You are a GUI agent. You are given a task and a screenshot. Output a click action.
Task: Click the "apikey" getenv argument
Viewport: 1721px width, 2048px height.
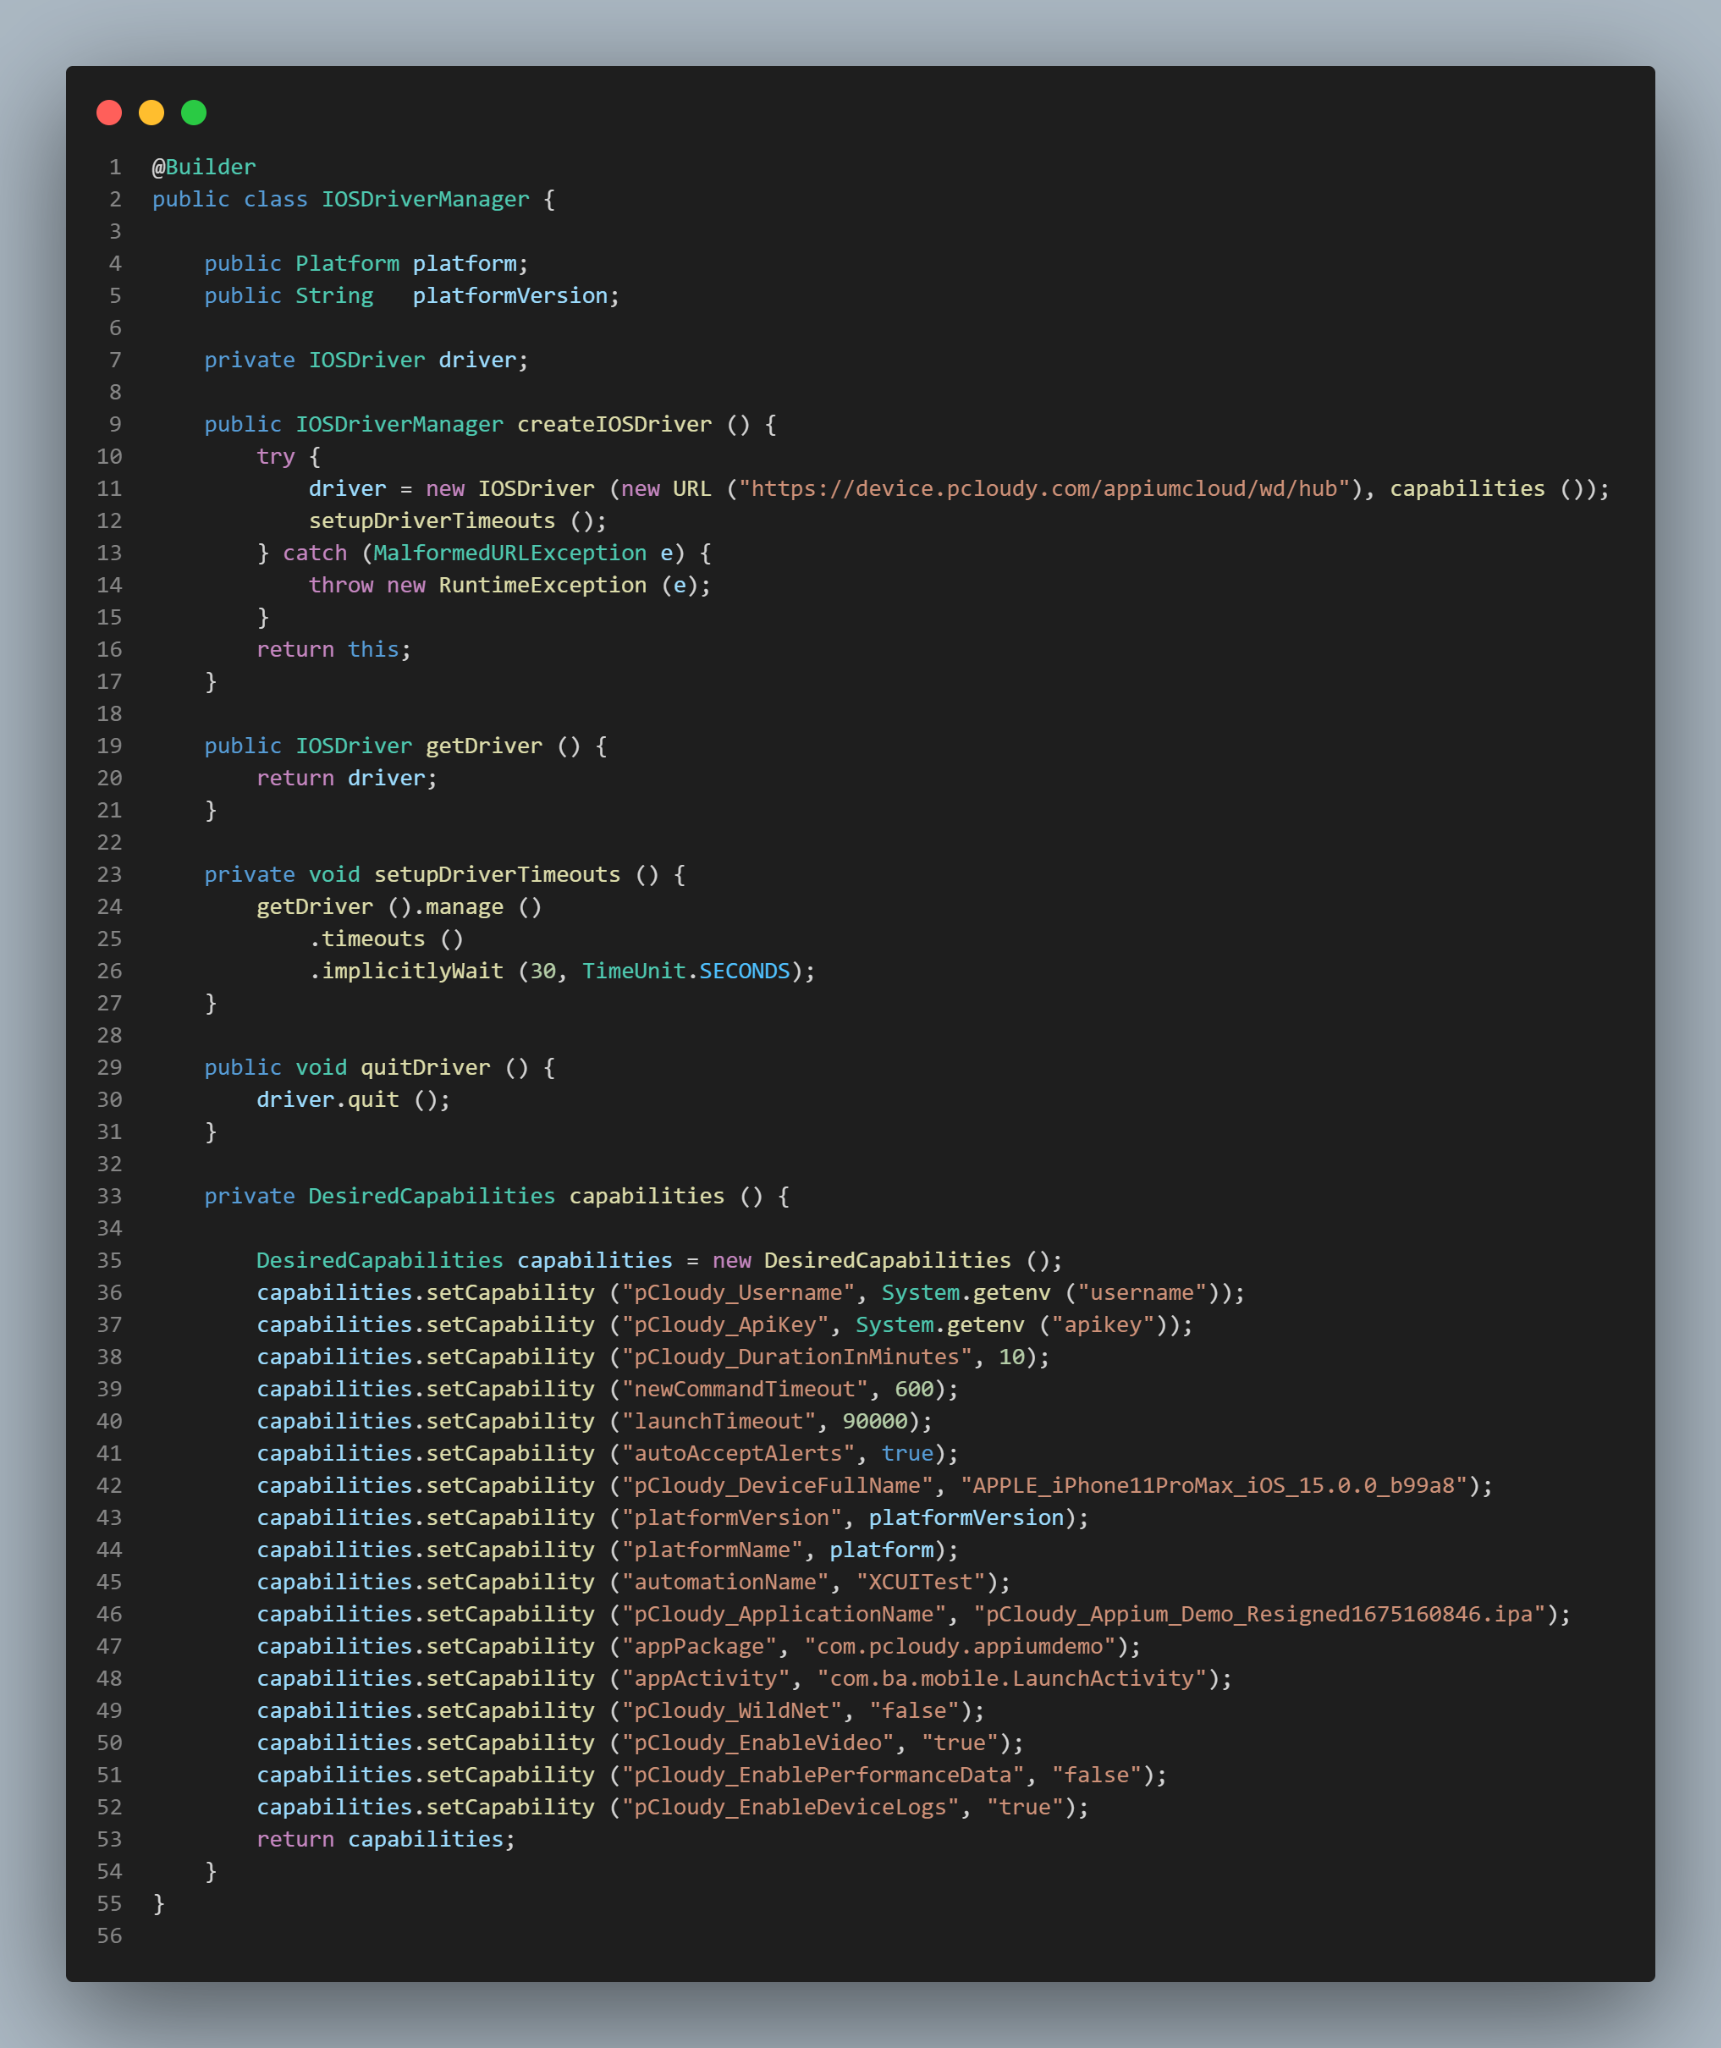pyautogui.click(x=1103, y=1325)
